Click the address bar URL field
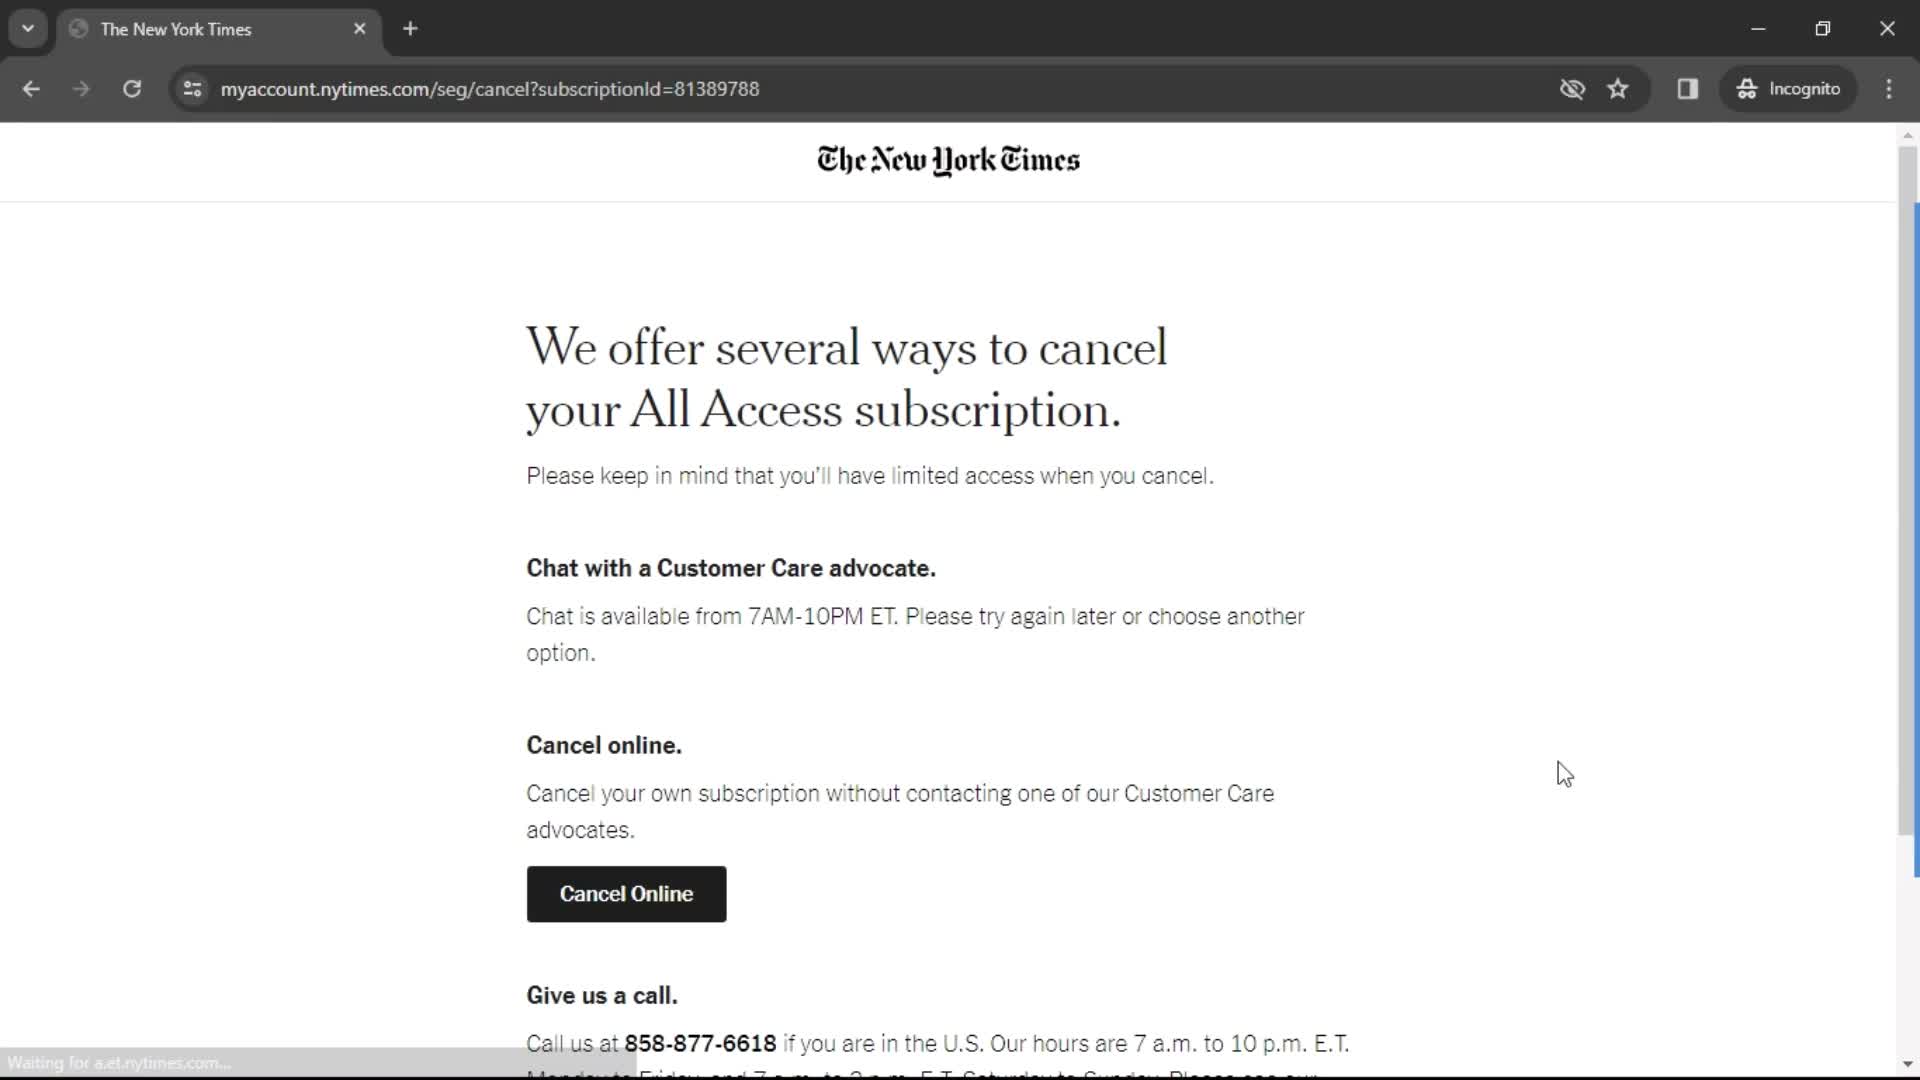 (489, 88)
